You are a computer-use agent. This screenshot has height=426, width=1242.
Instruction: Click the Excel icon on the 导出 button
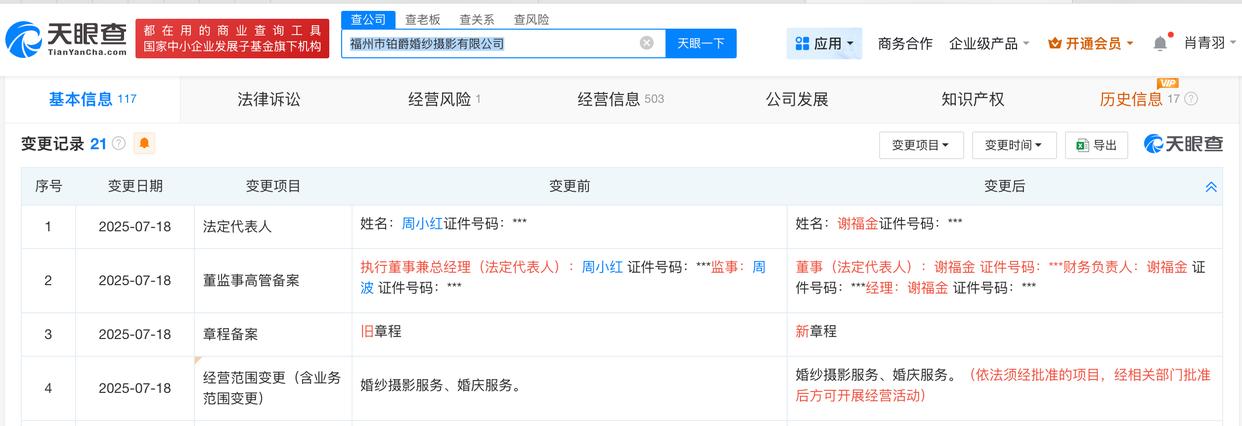coord(1082,145)
